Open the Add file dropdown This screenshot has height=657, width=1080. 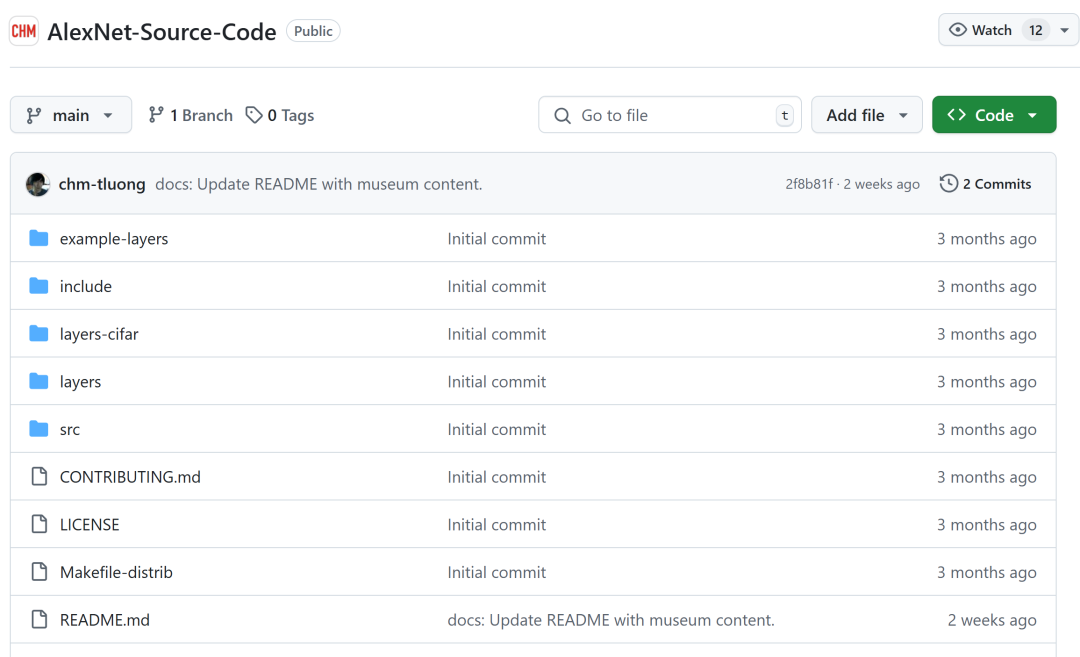[866, 115]
